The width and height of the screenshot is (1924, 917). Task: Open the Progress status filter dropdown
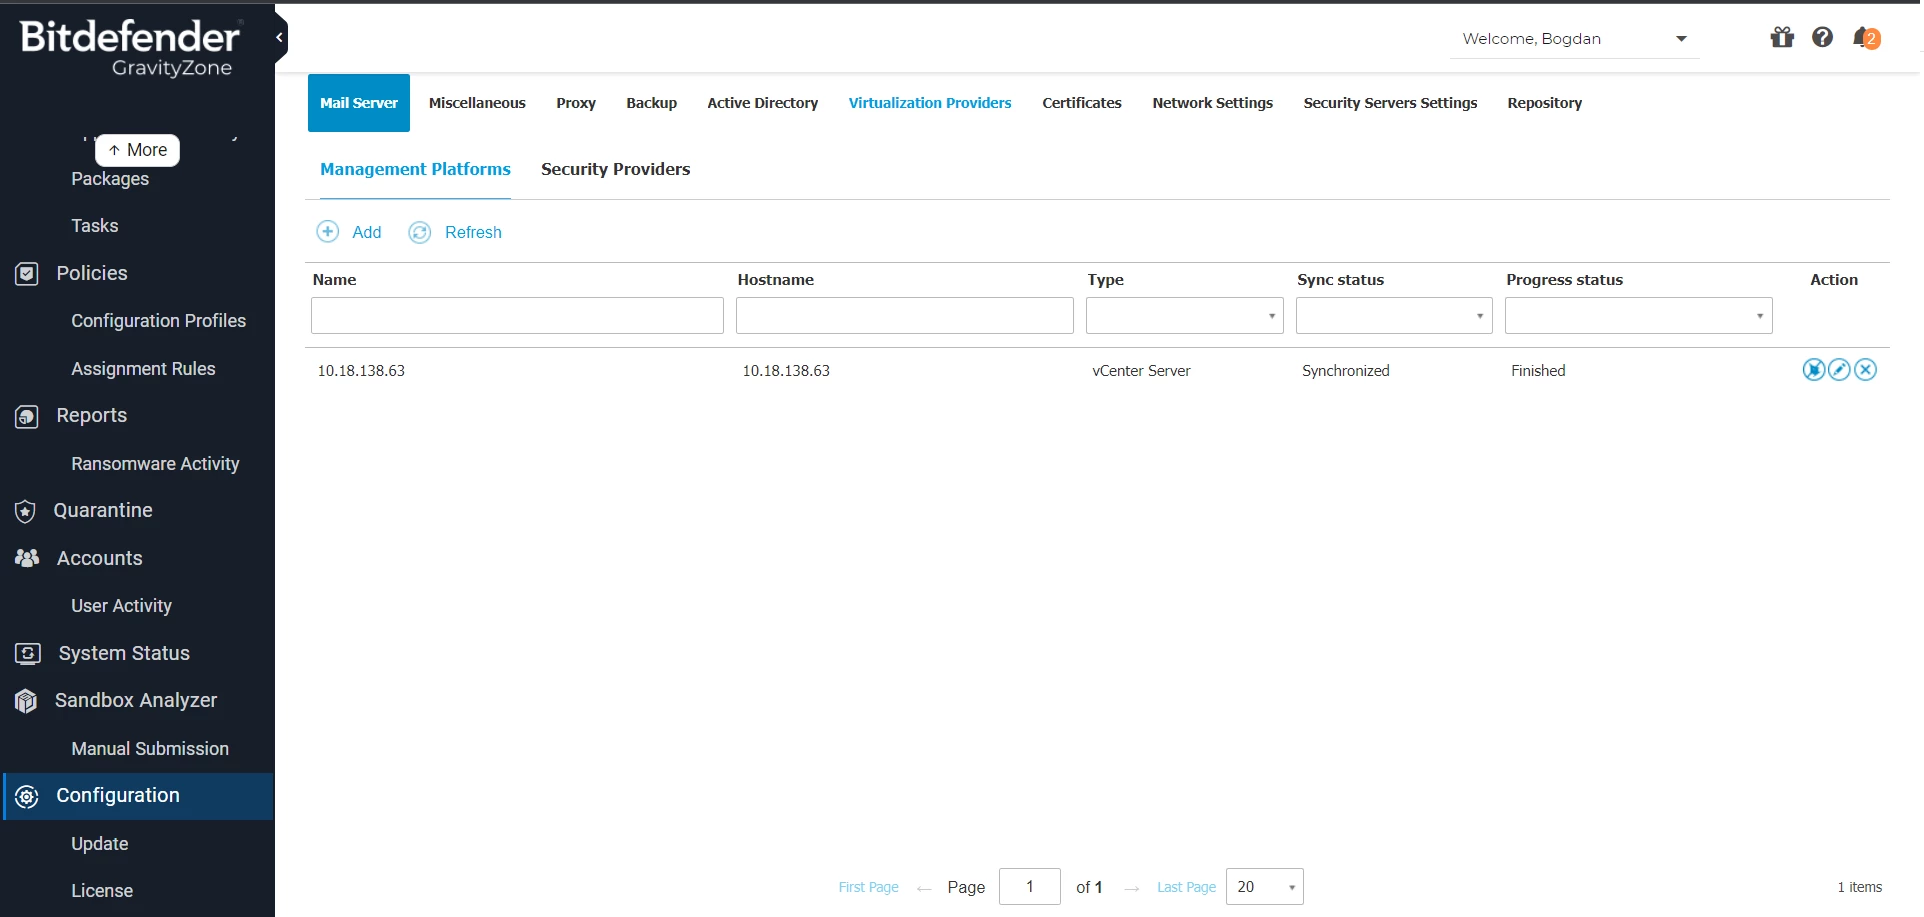[x=1759, y=316]
